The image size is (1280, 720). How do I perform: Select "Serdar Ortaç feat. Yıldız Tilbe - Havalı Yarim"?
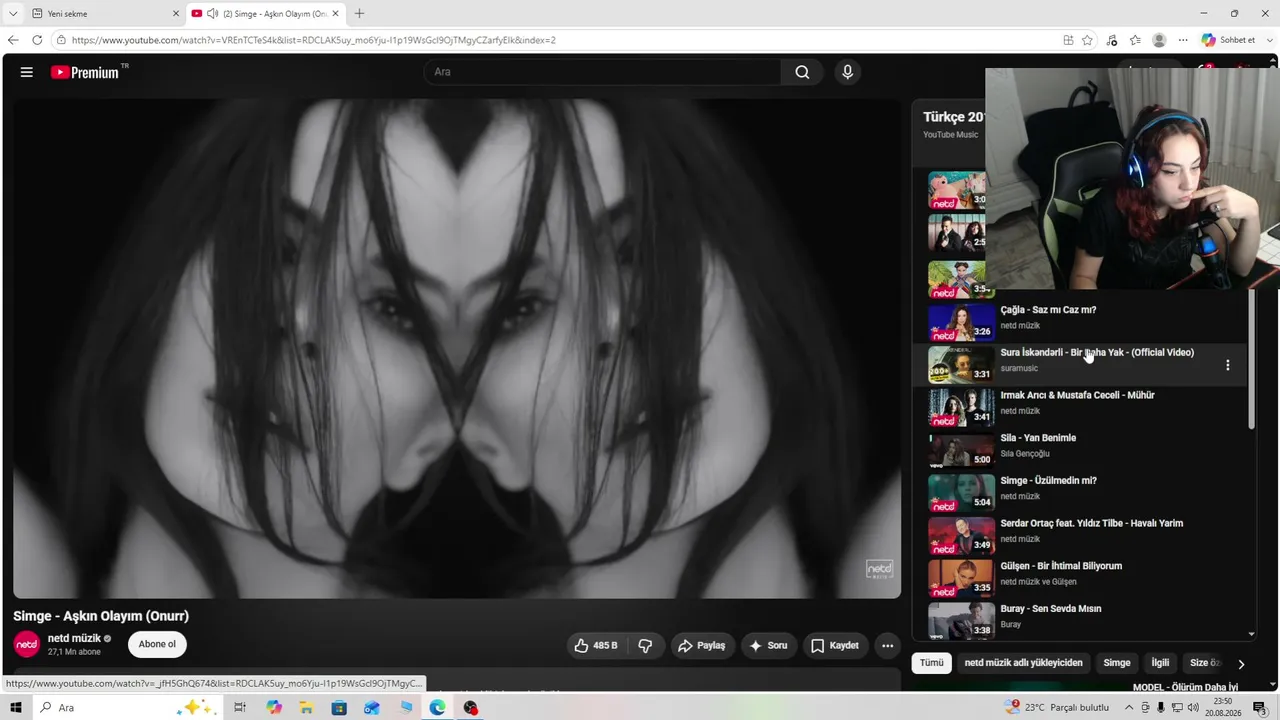tap(1091, 523)
